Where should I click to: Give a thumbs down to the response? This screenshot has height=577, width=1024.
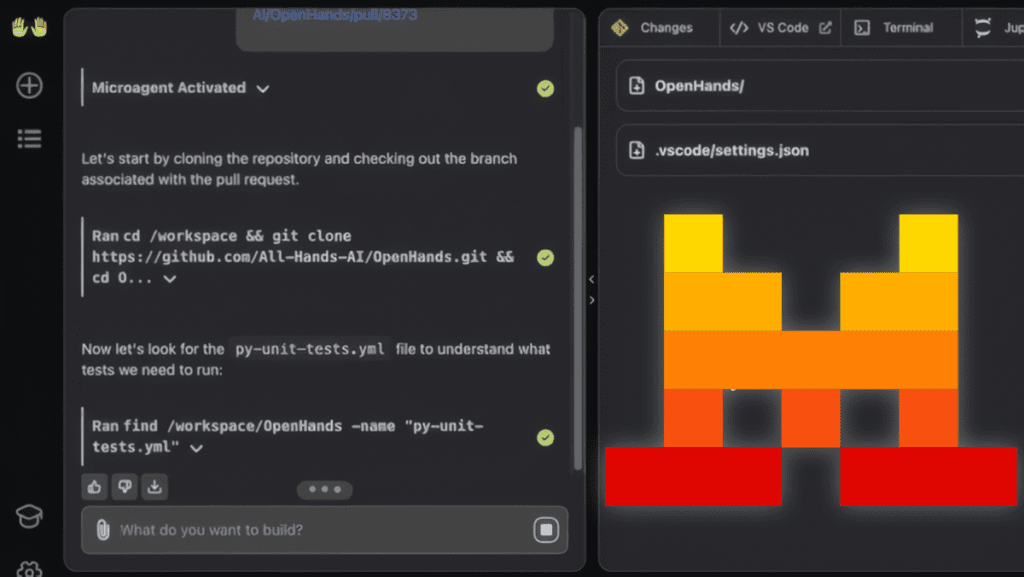(x=124, y=487)
